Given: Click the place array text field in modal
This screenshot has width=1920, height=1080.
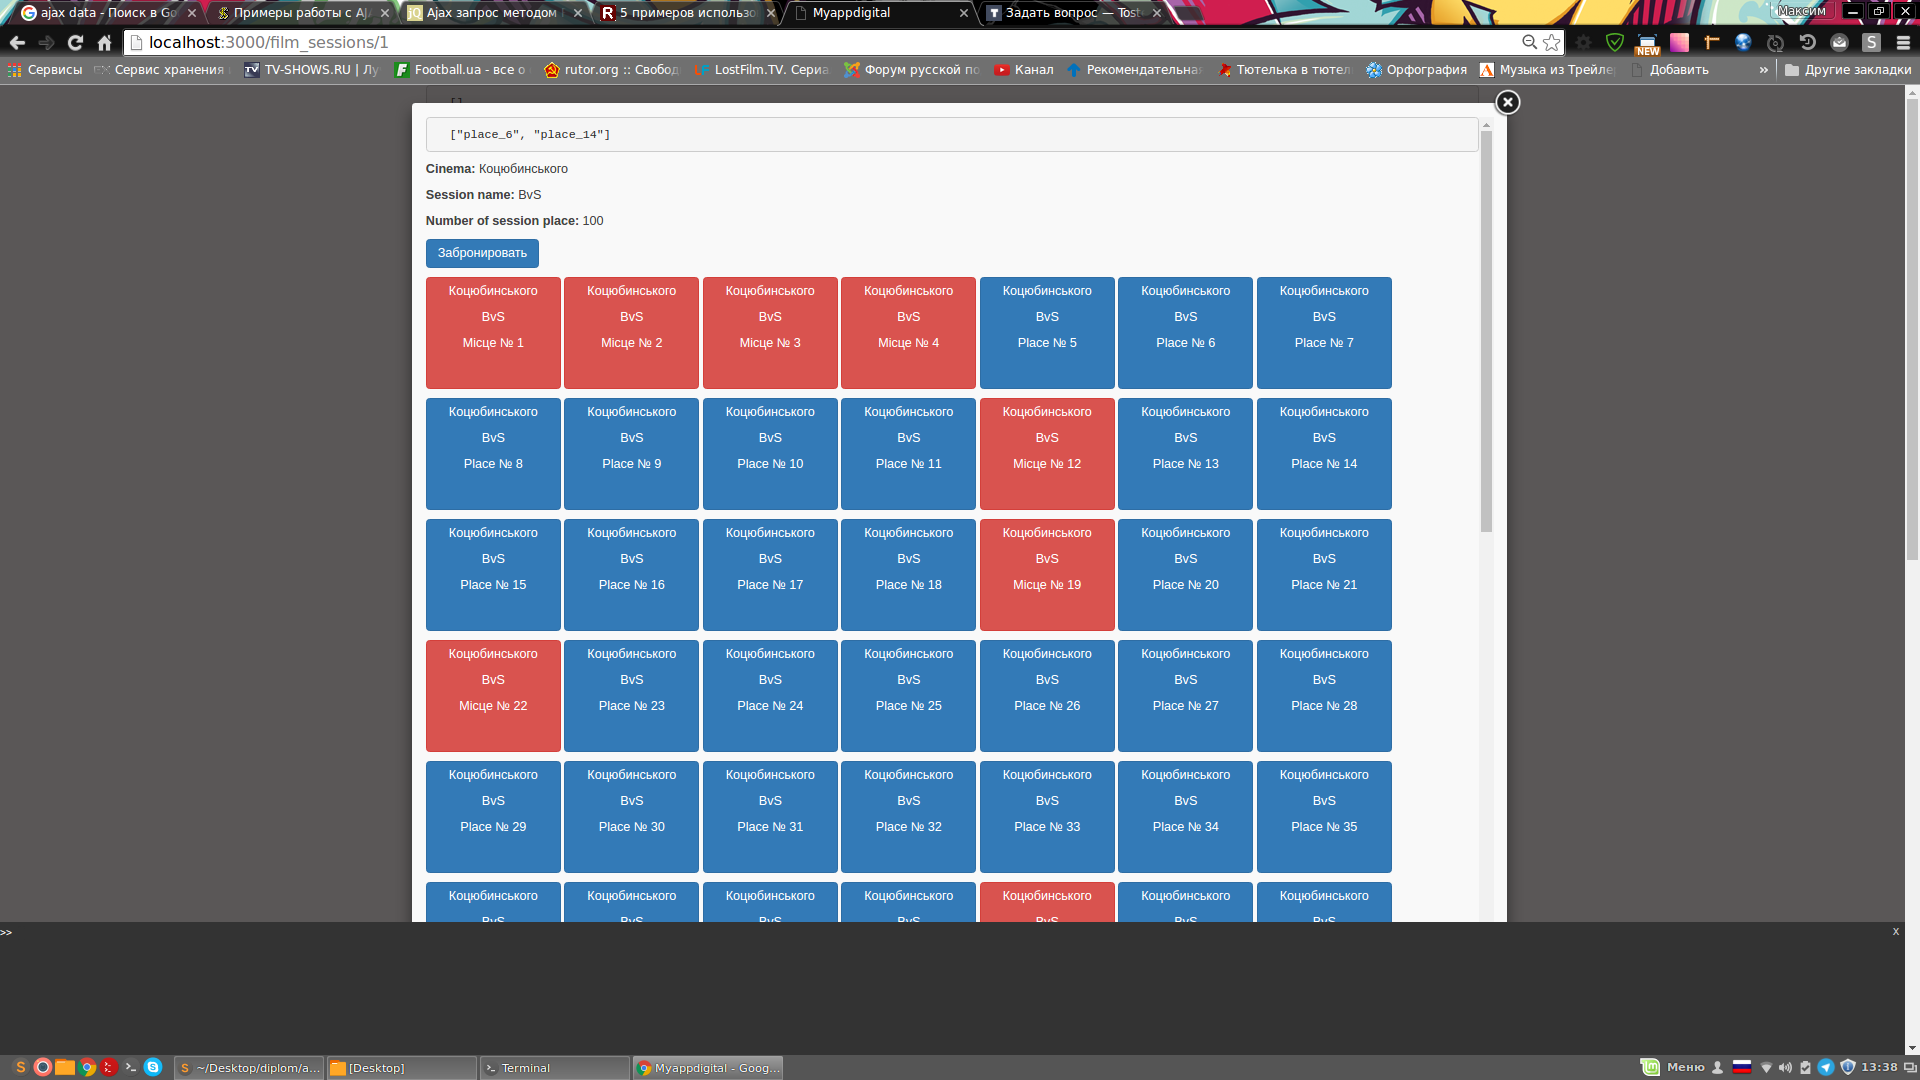Looking at the screenshot, I should 952,134.
